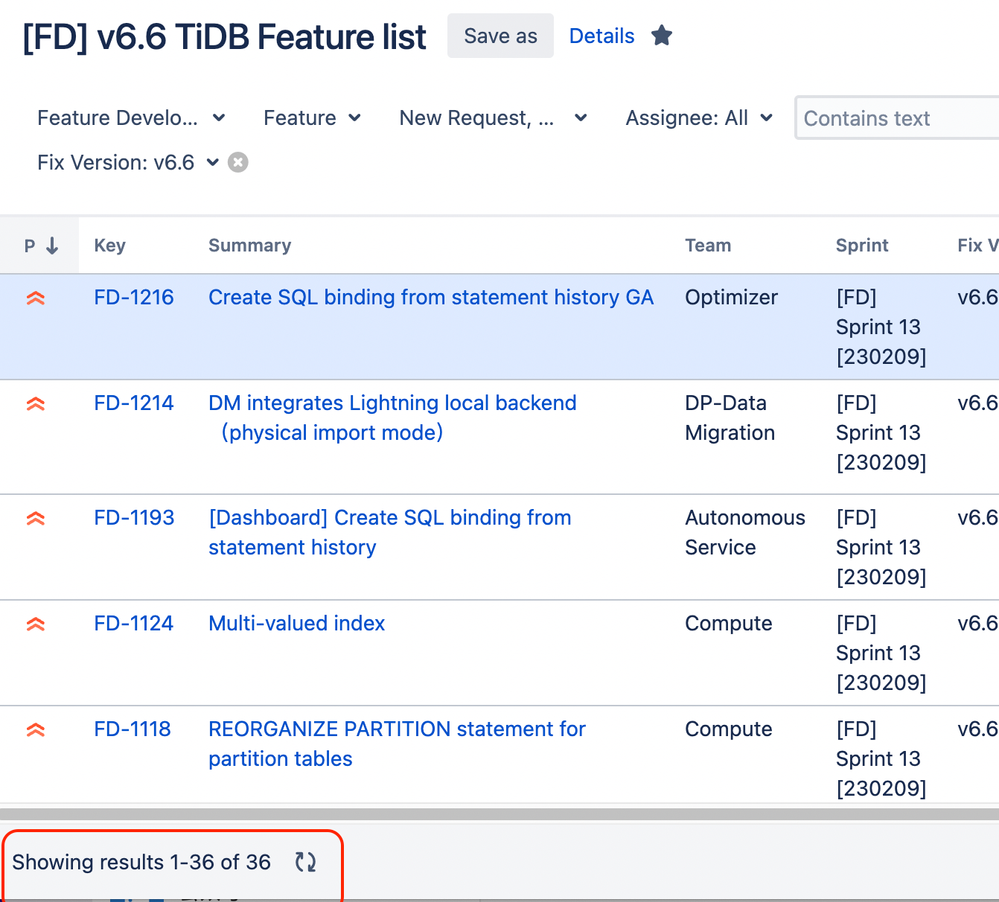Open 'REORGANIZE PARTITION statement' summary link
999x902 pixels.
(x=397, y=744)
